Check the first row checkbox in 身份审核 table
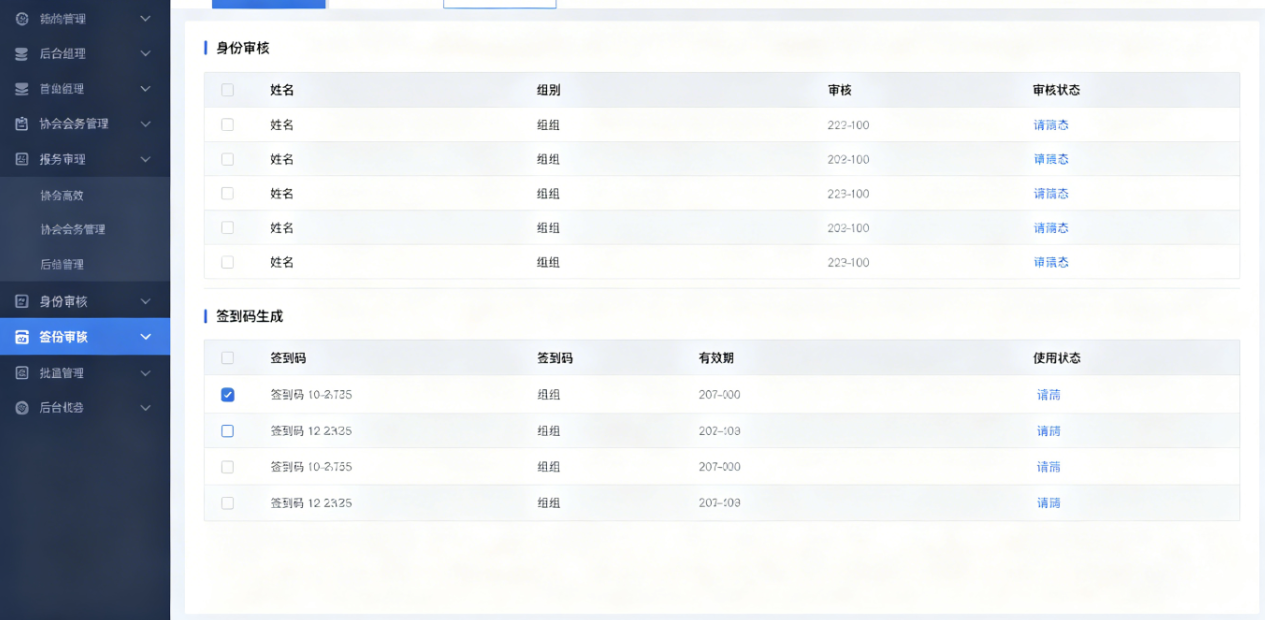This screenshot has width=1265, height=620. coord(227,125)
